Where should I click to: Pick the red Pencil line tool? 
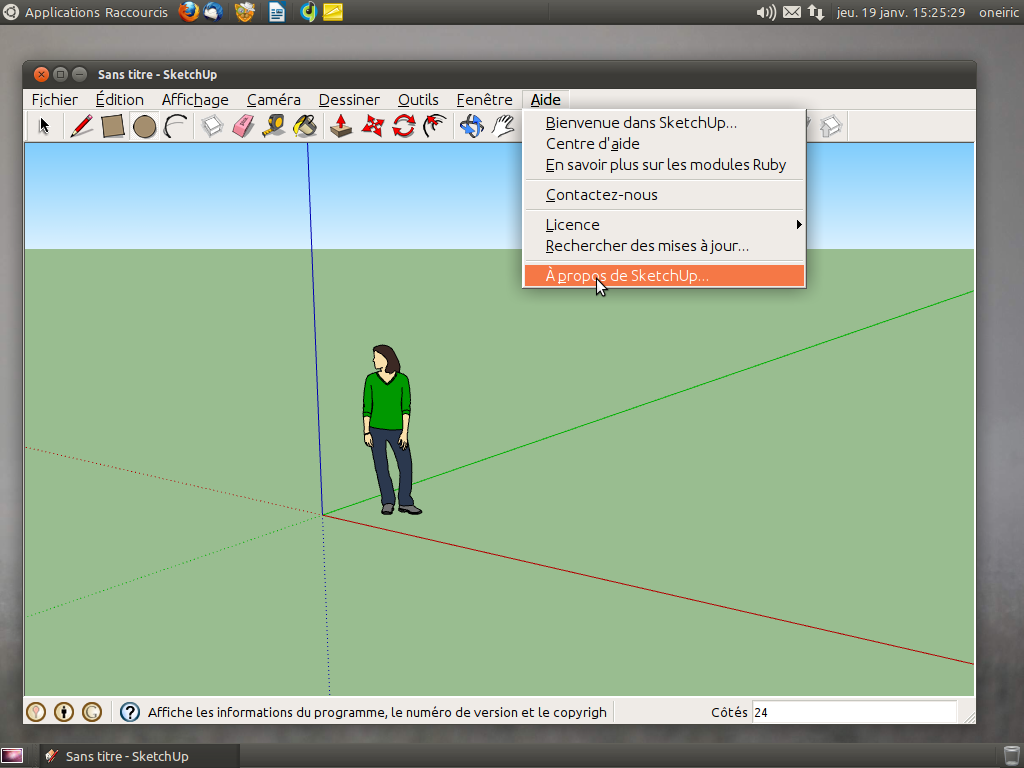(82, 126)
